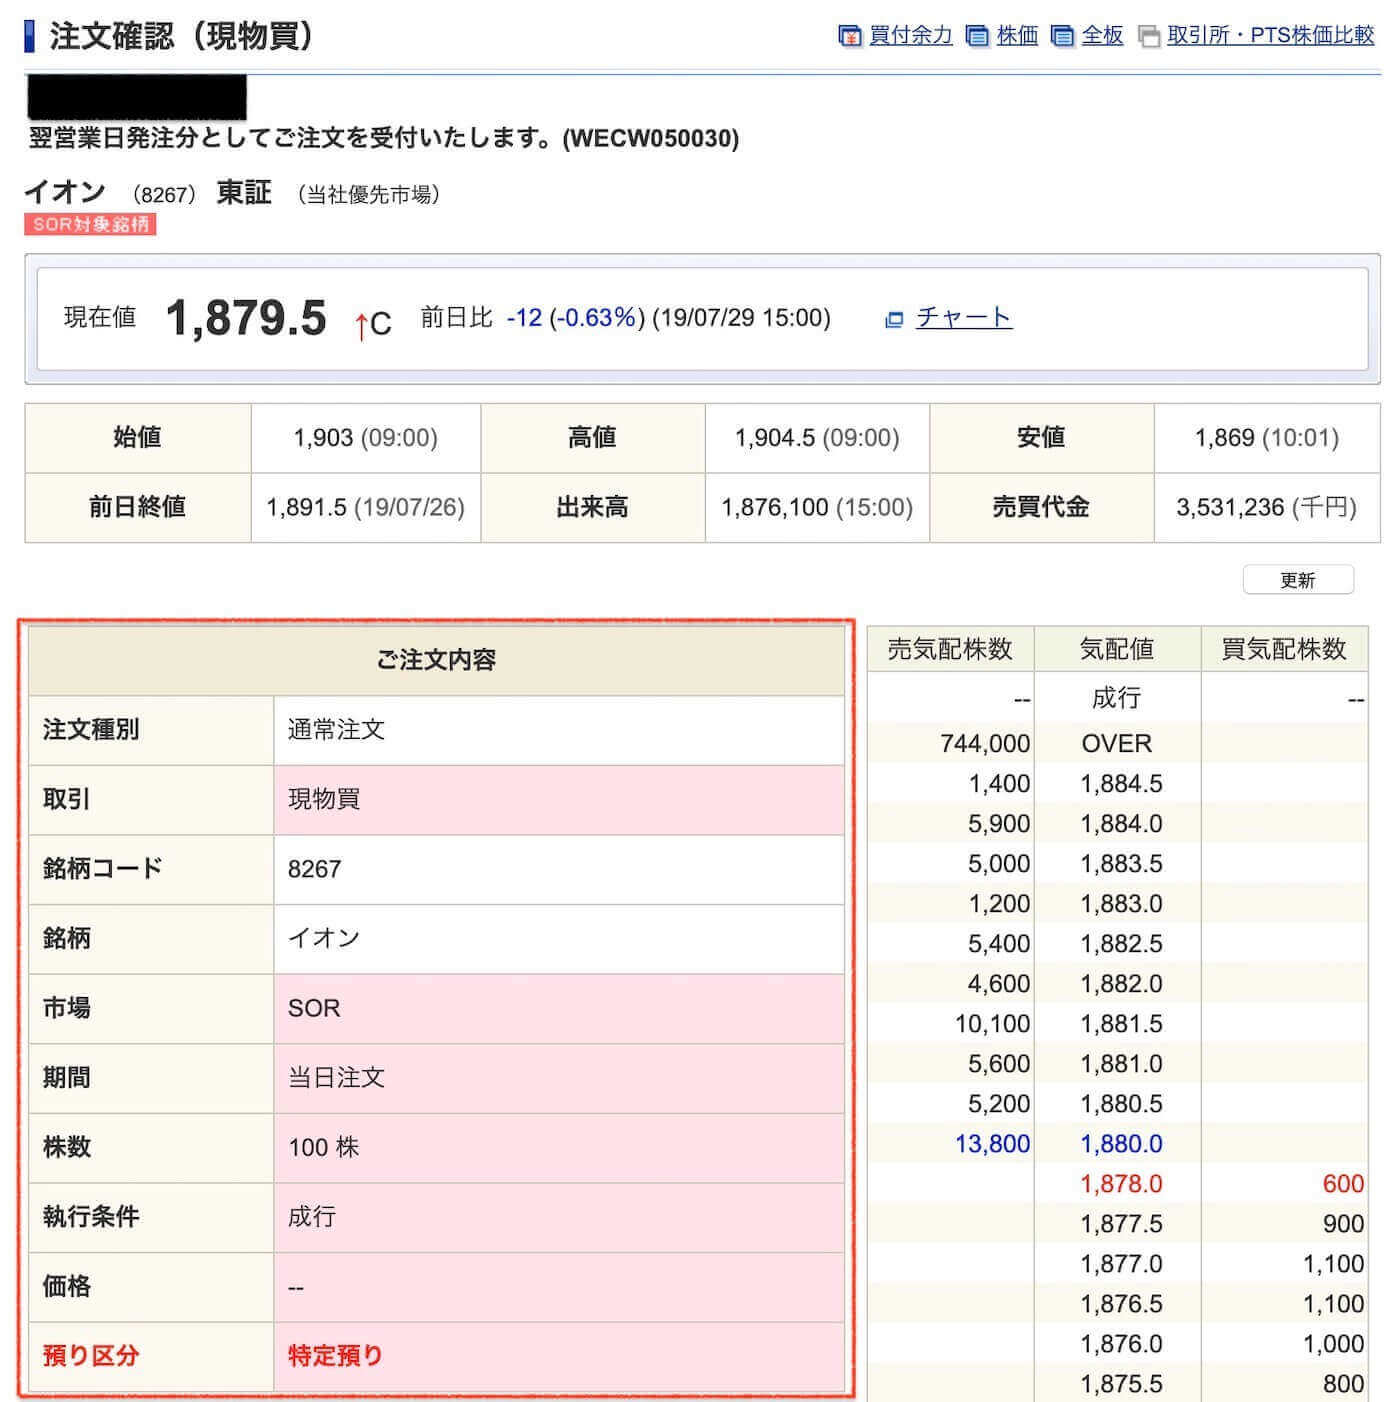Viewport: 1396px width, 1402px height.
Task: Click the 1,882.5 ask price
Action: 1121,944
